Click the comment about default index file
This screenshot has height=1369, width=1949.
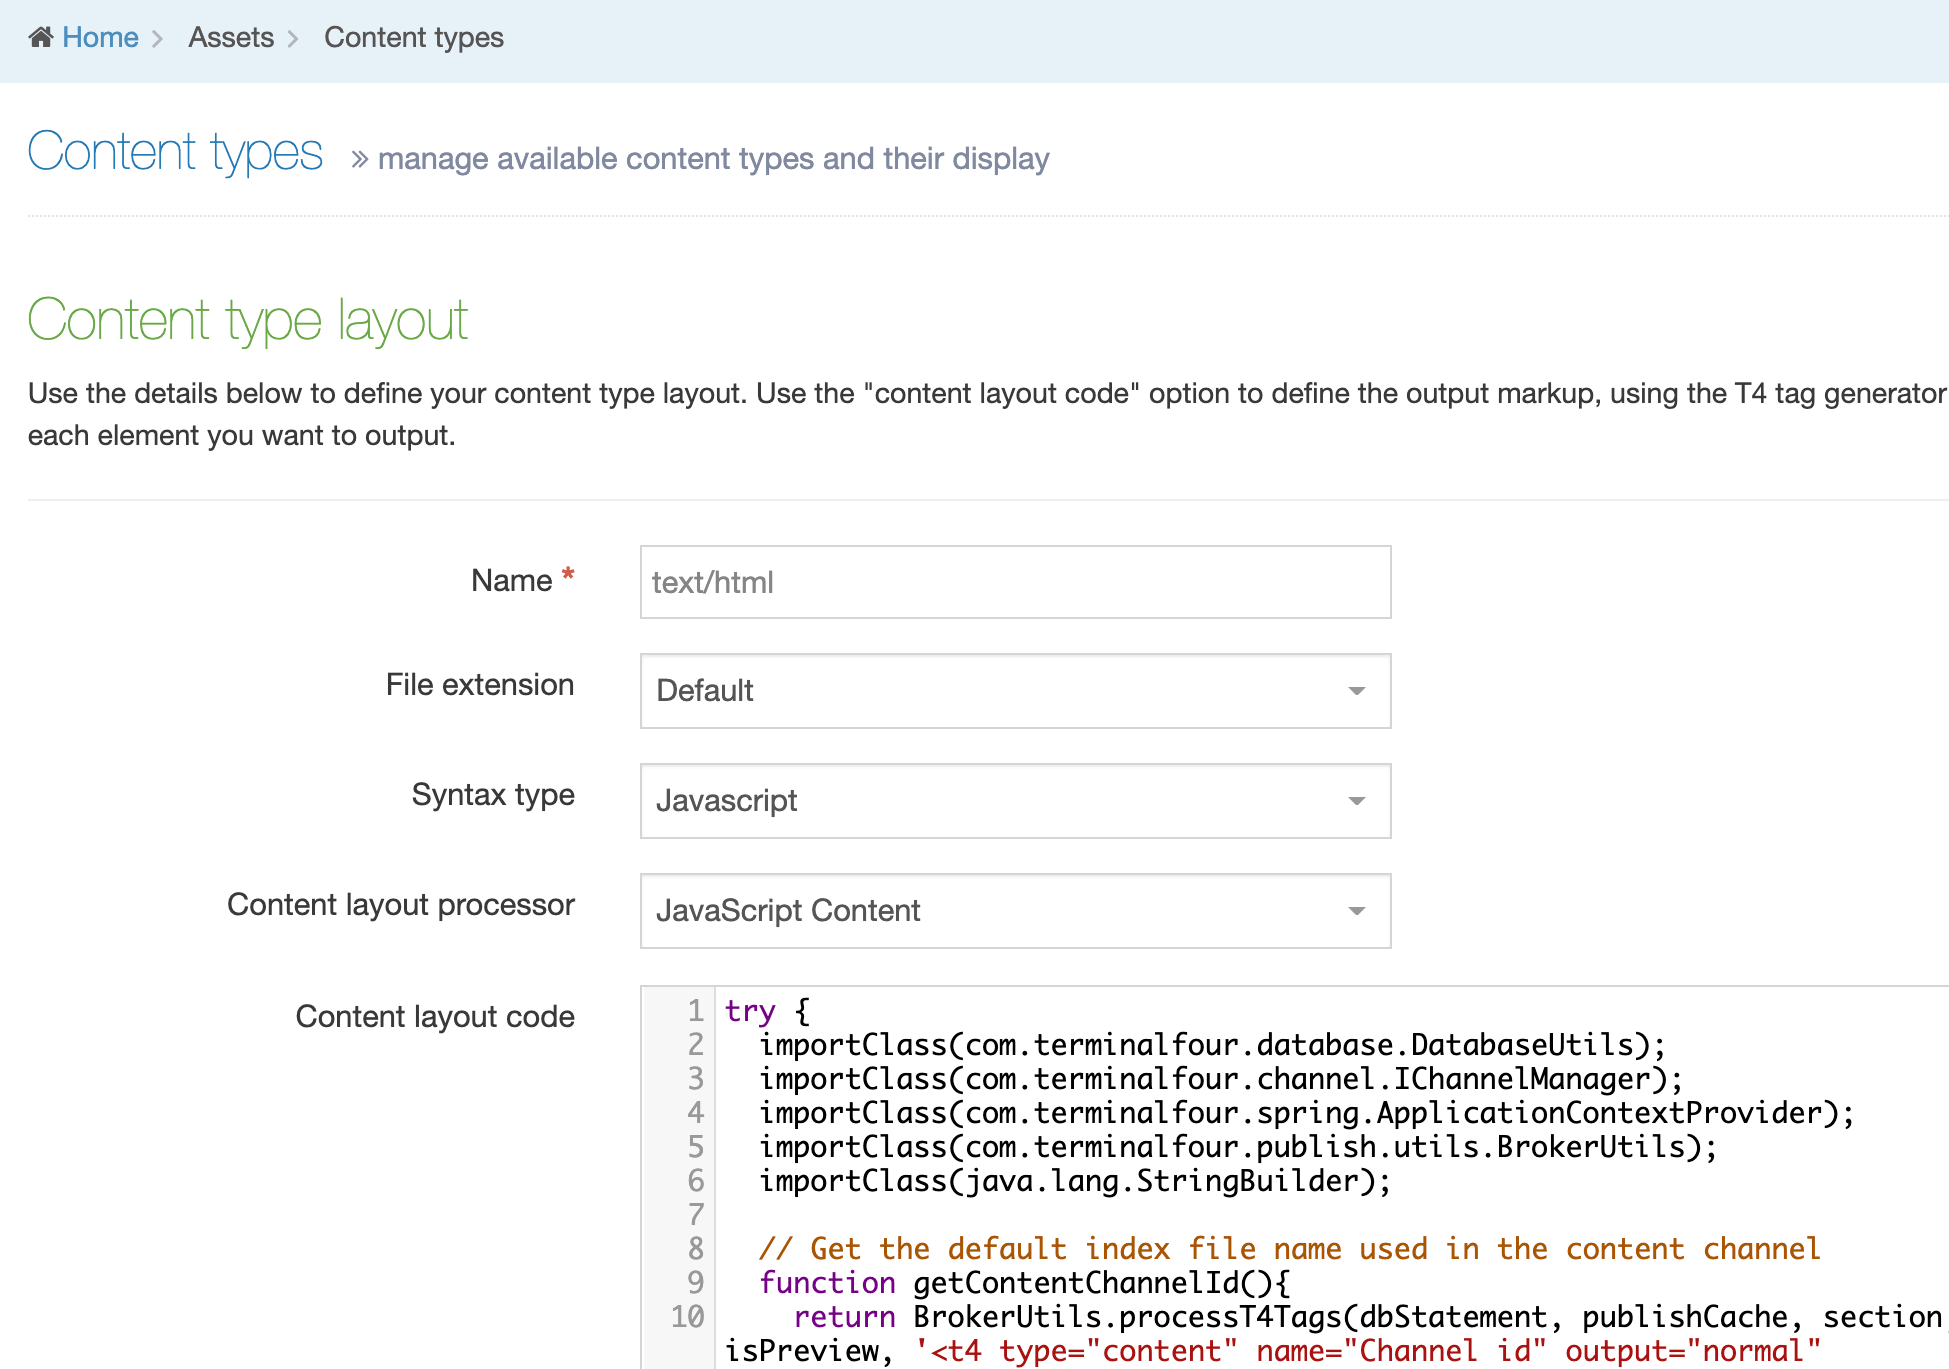[x=1289, y=1249]
